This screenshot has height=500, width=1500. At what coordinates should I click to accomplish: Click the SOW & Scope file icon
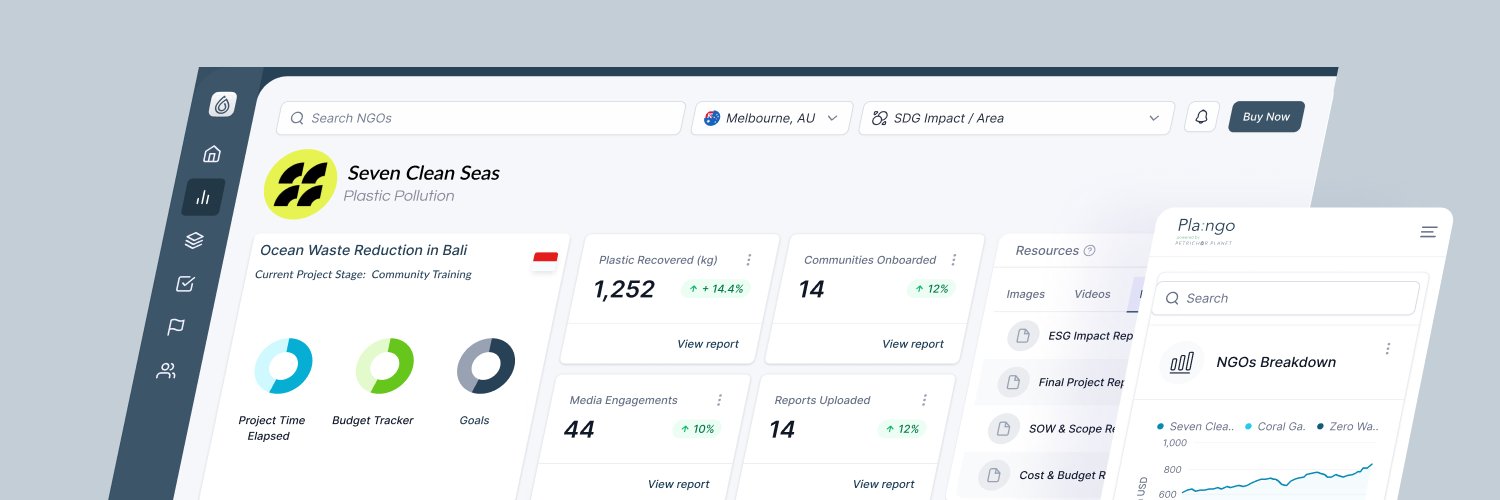1004,429
